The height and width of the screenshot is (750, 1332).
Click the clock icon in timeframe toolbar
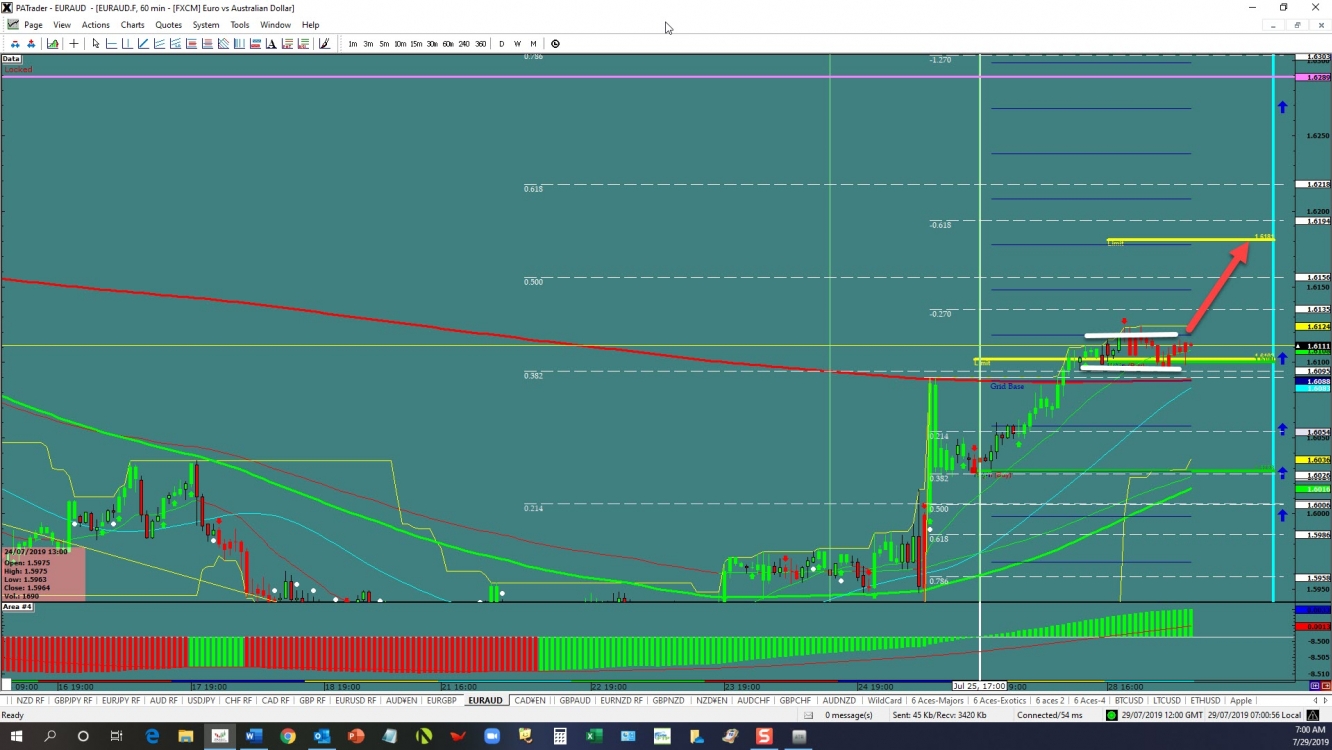[x=555, y=44]
